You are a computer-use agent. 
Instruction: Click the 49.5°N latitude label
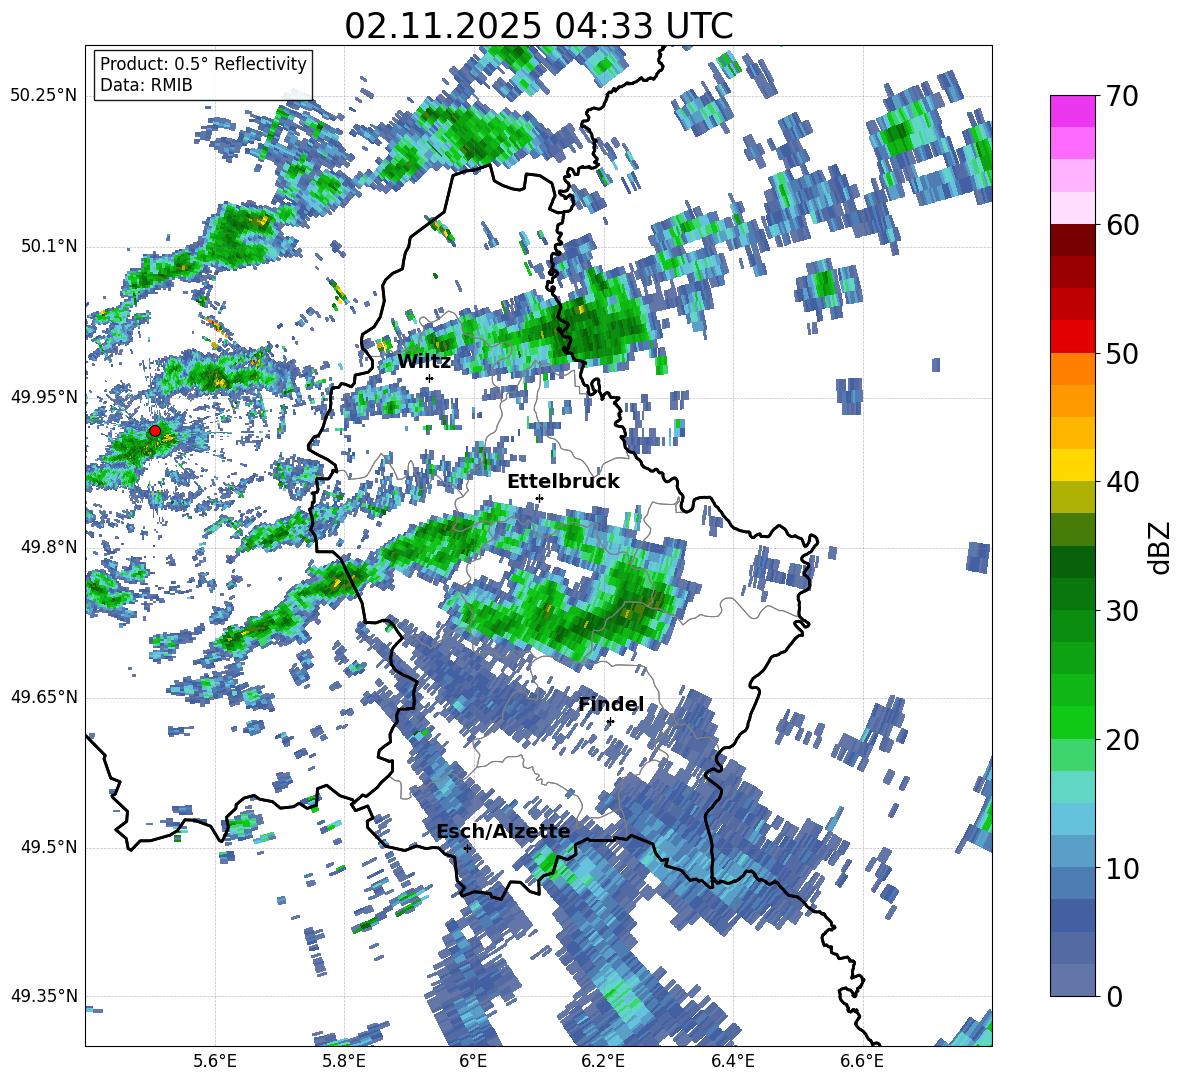pyautogui.click(x=51, y=847)
